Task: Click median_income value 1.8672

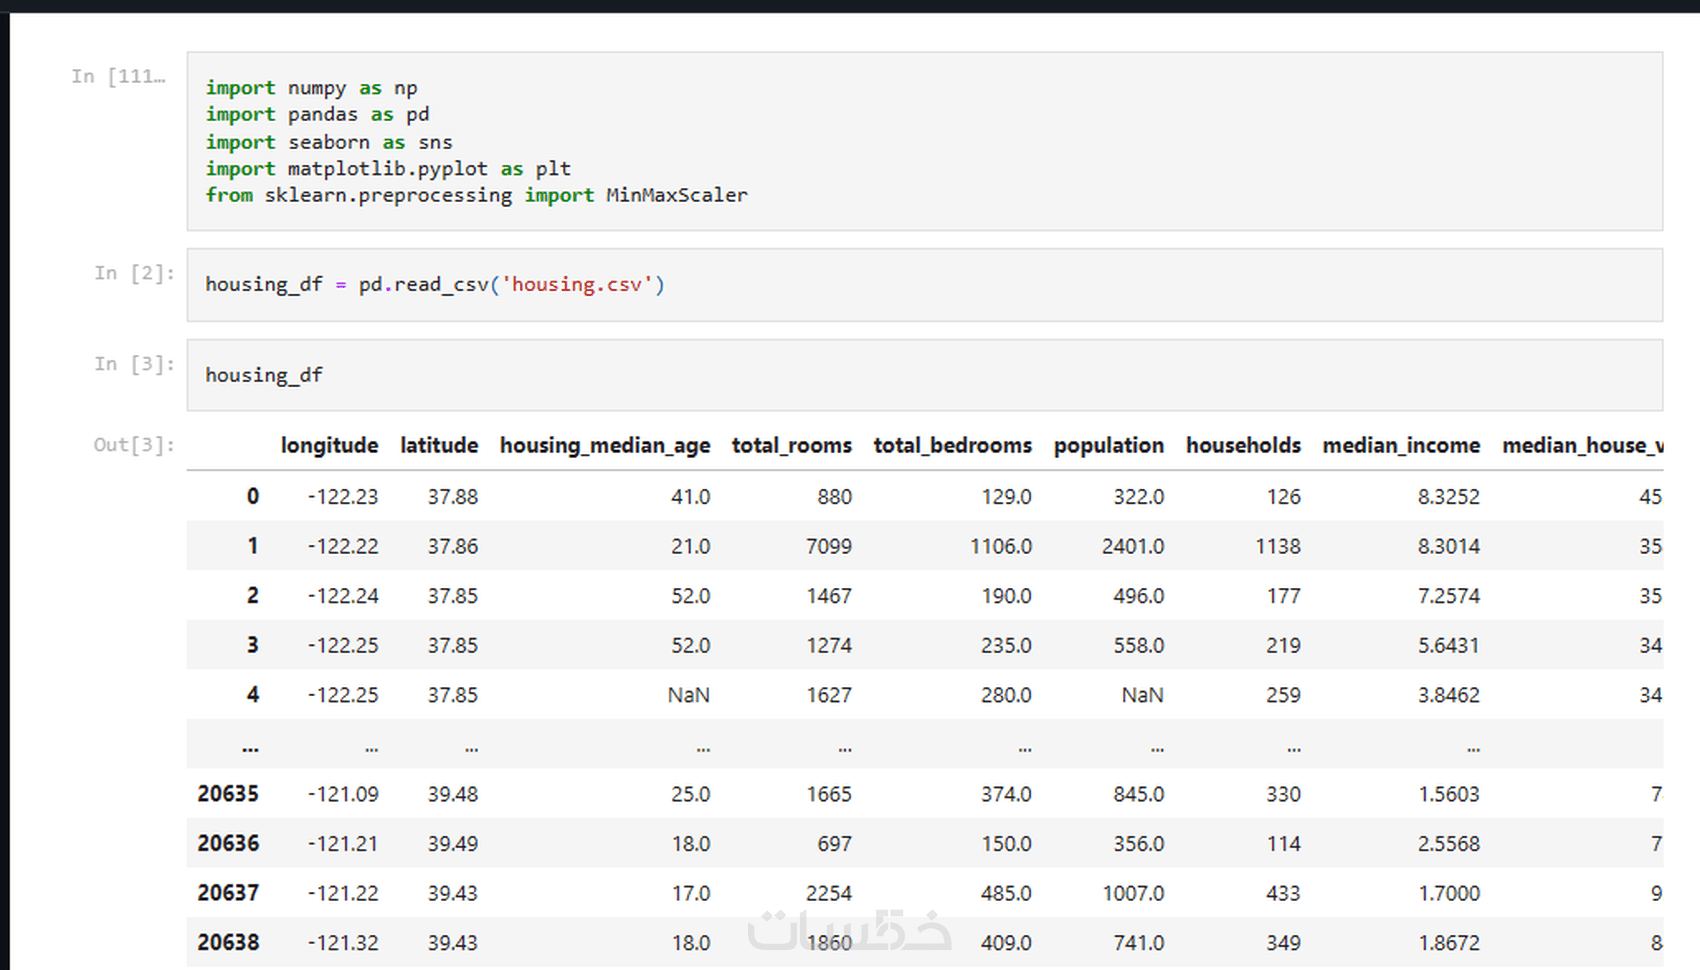Action: [1449, 942]
